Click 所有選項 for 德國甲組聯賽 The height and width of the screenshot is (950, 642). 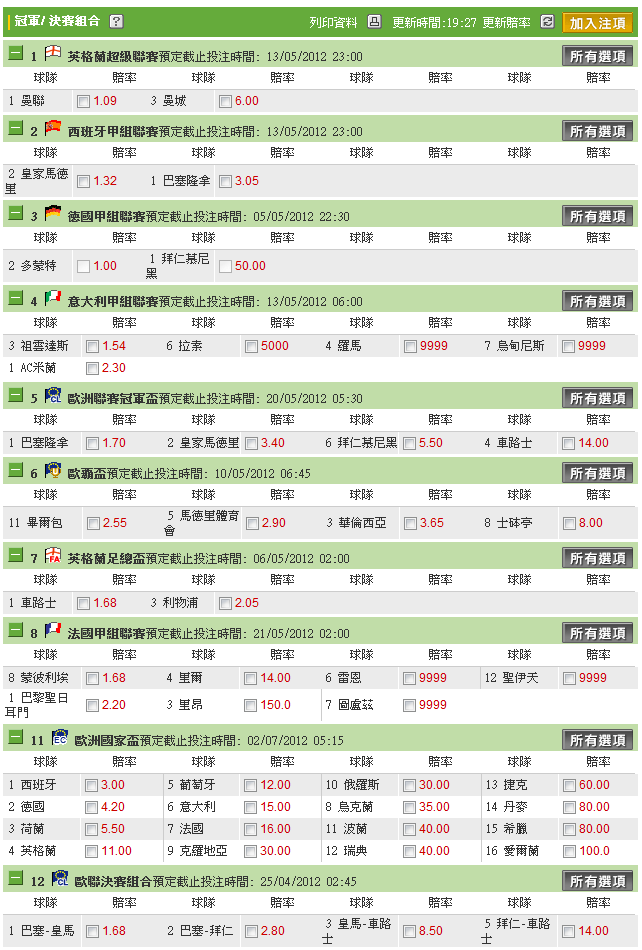click(x=598, y=216)
